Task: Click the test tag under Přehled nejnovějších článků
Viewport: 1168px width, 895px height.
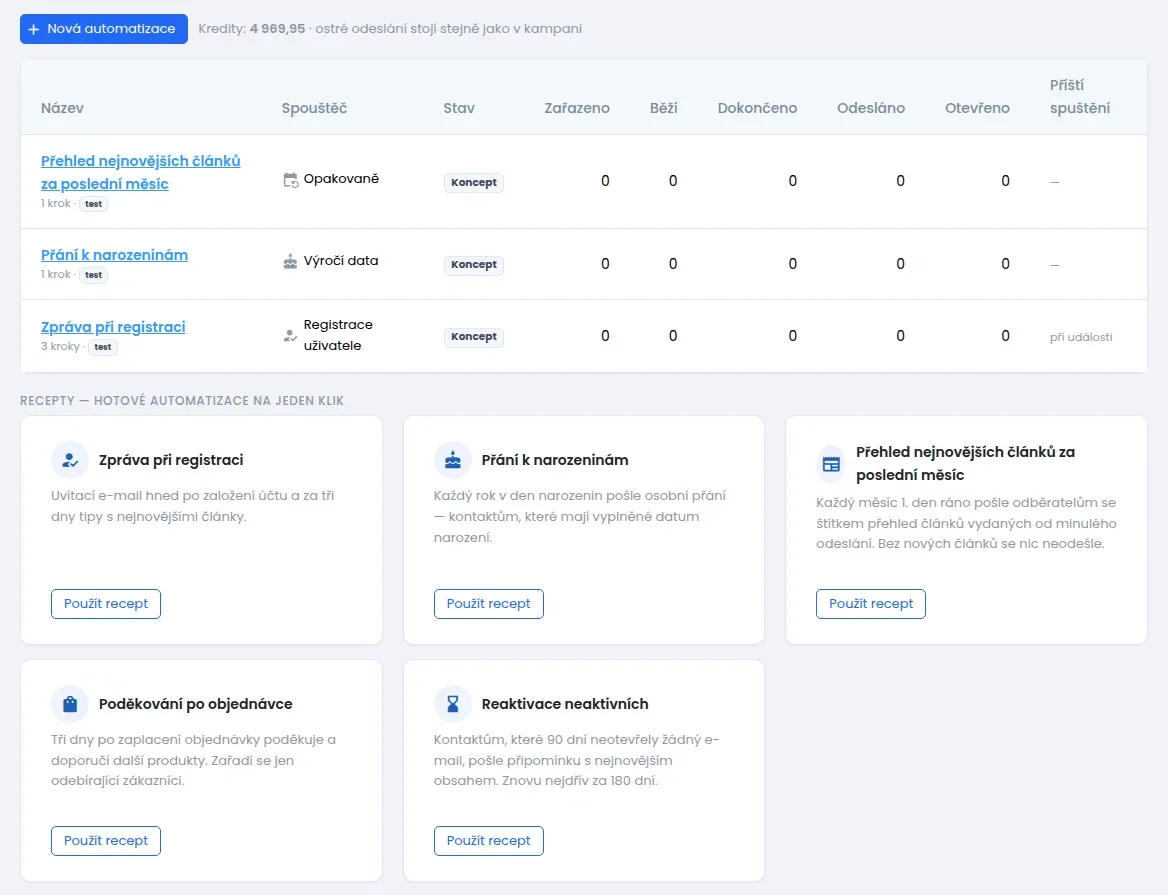Action: (93, 204)
